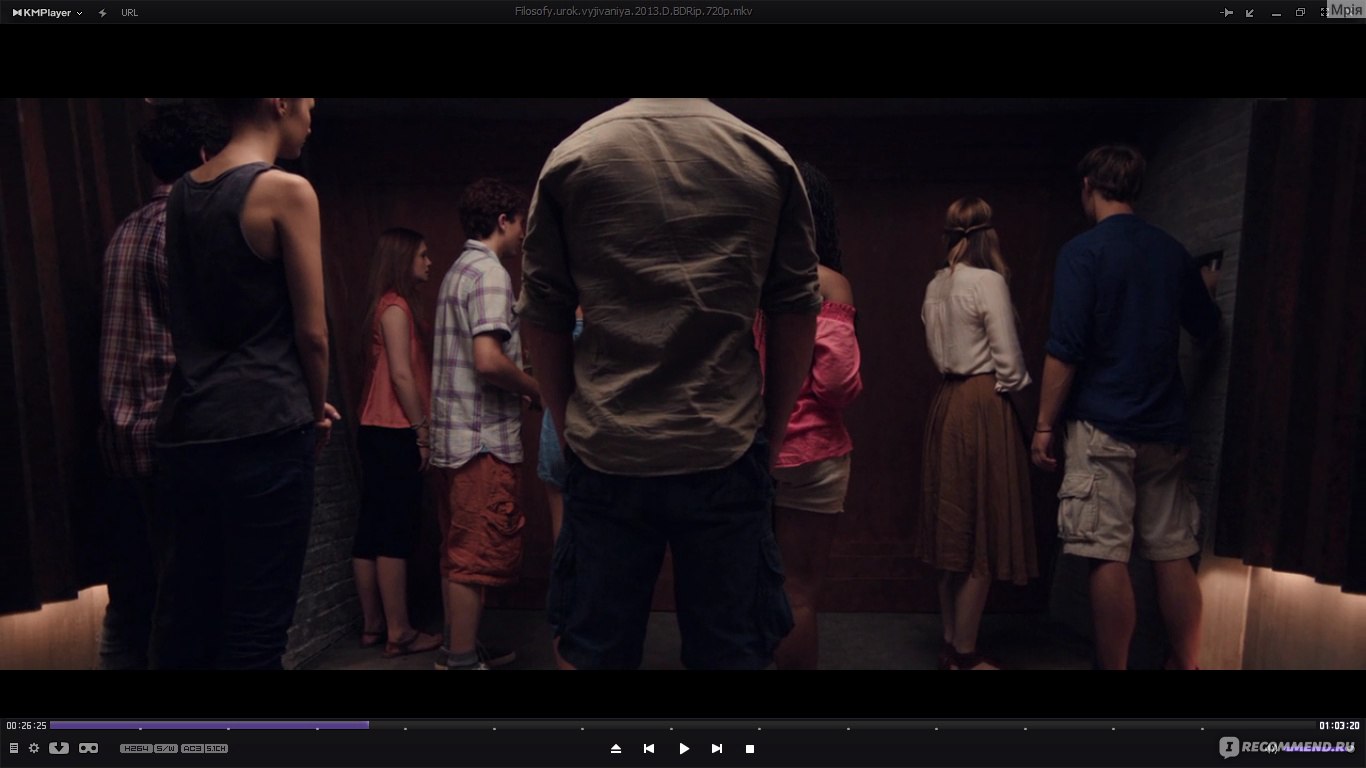Click the 5.1CH audio channel badge
The height and width of the screenshot is (768, 1366).
[x=216, y=748]
